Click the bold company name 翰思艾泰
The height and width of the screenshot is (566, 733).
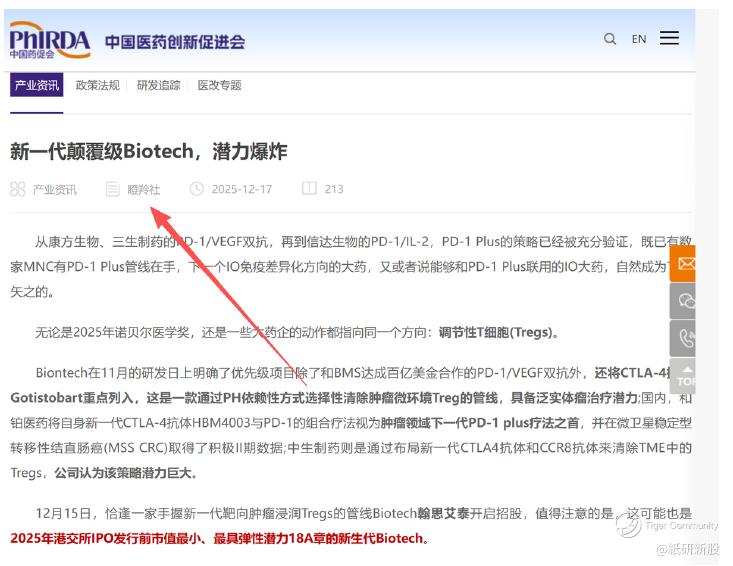point(444,514)
